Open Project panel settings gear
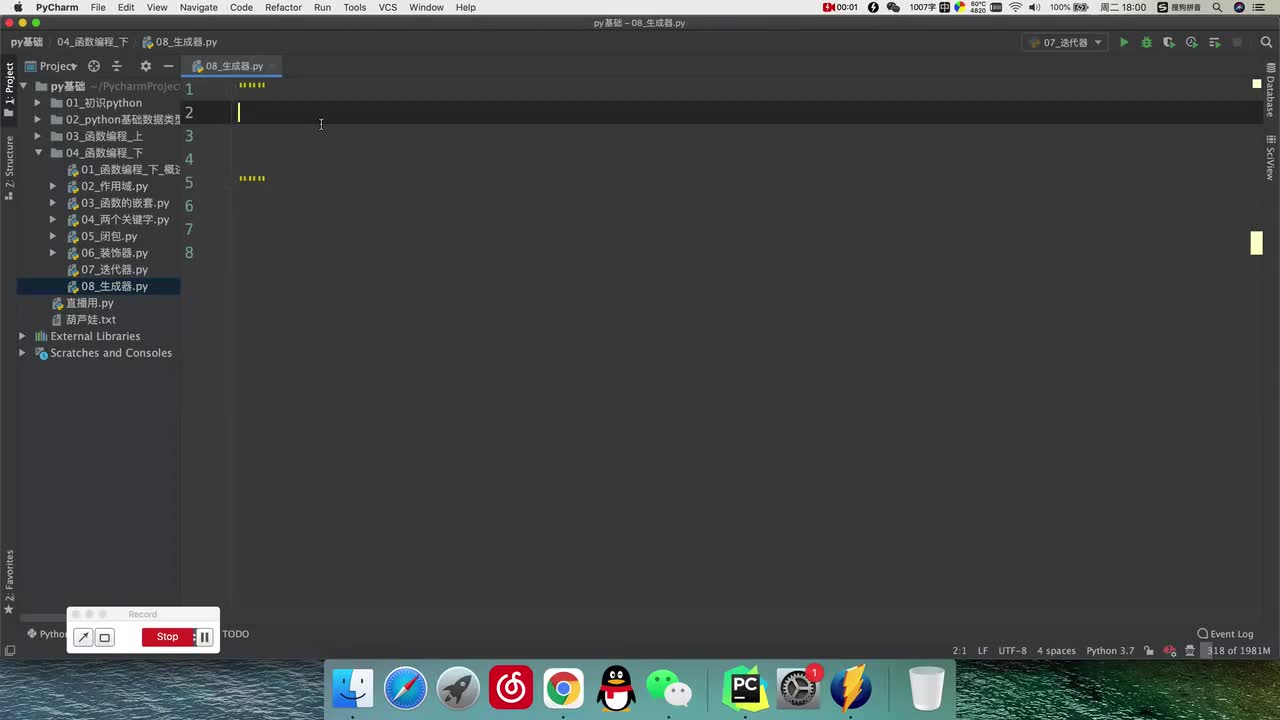This screenshot has width=1280, height=720. click(x=145, y=66)
